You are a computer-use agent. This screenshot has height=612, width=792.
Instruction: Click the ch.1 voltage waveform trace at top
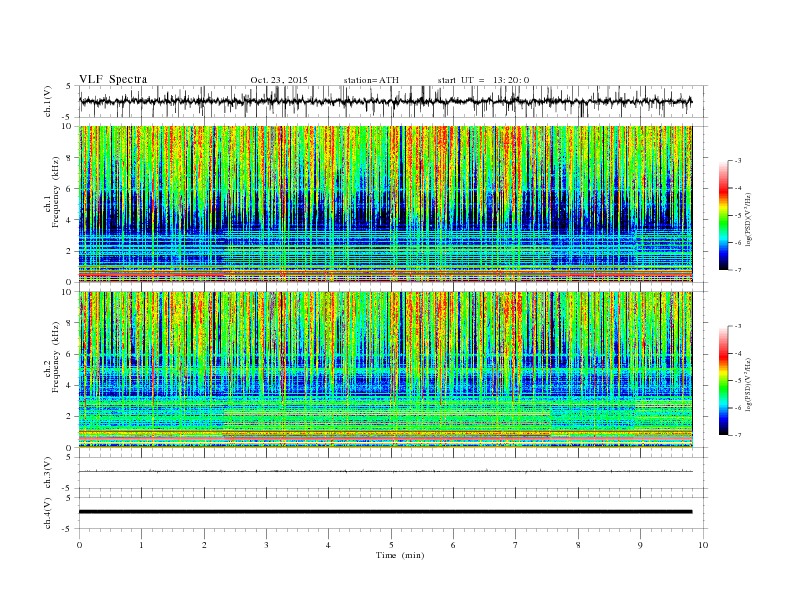[x=385, y=101]
